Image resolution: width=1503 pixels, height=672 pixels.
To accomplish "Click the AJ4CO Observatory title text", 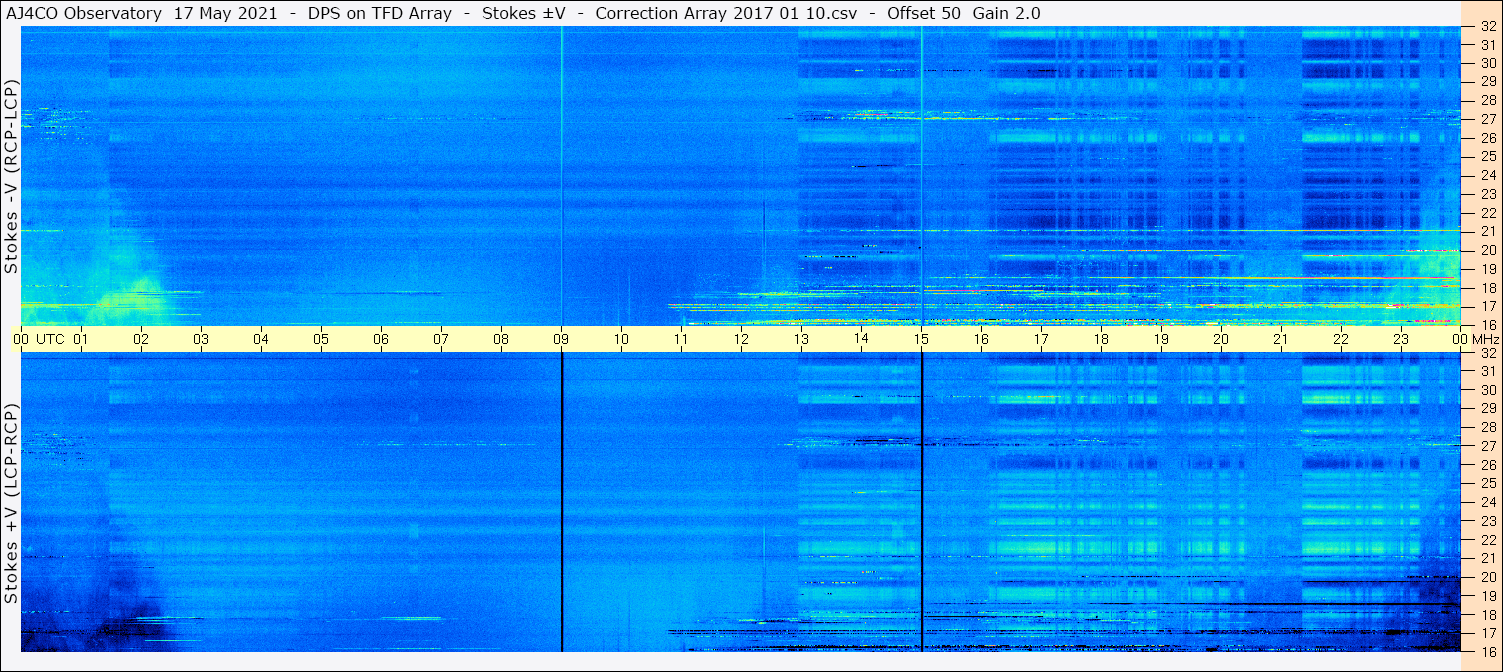I will pyautogui.click(x=82, y=13).
